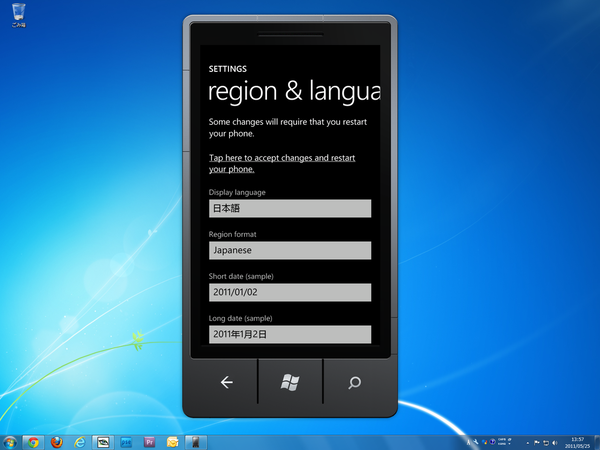Tap the Windows Start button on the phone
The image size is (600, 450).
pos(290,382)
